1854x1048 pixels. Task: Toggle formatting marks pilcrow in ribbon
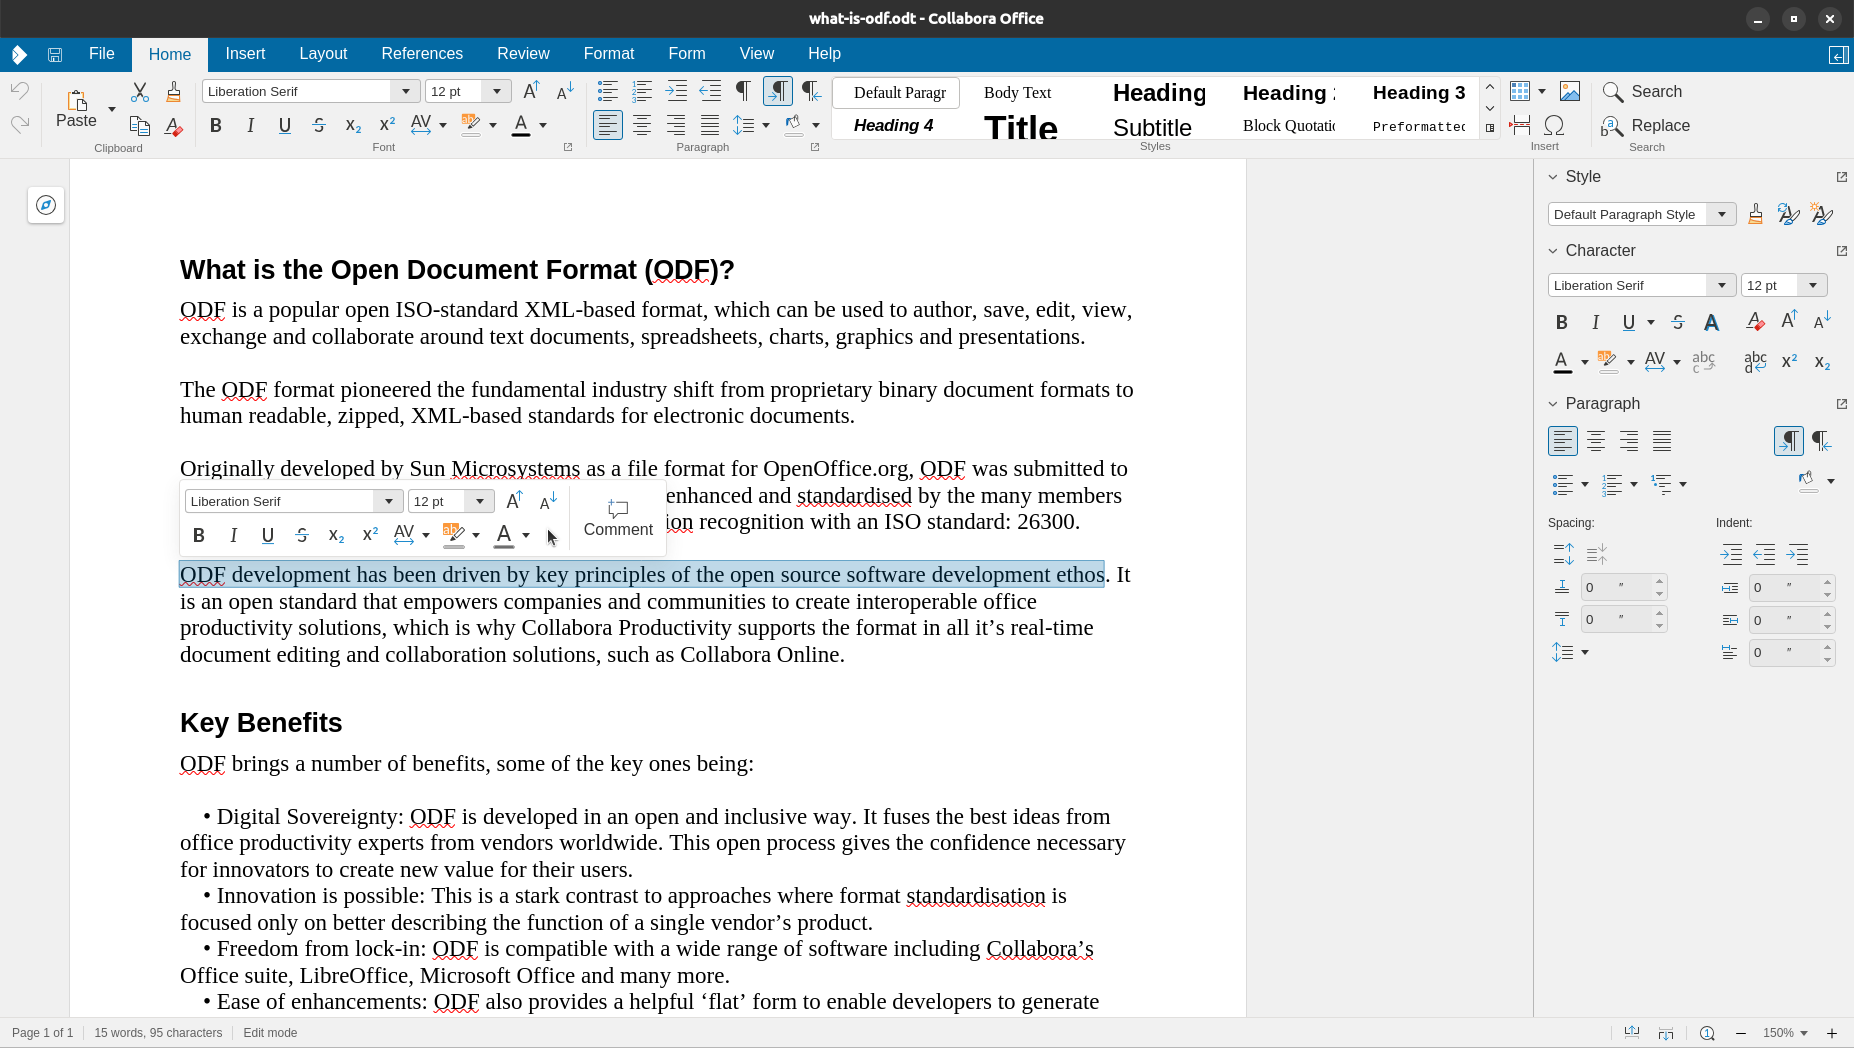click(x=743, y=91)
